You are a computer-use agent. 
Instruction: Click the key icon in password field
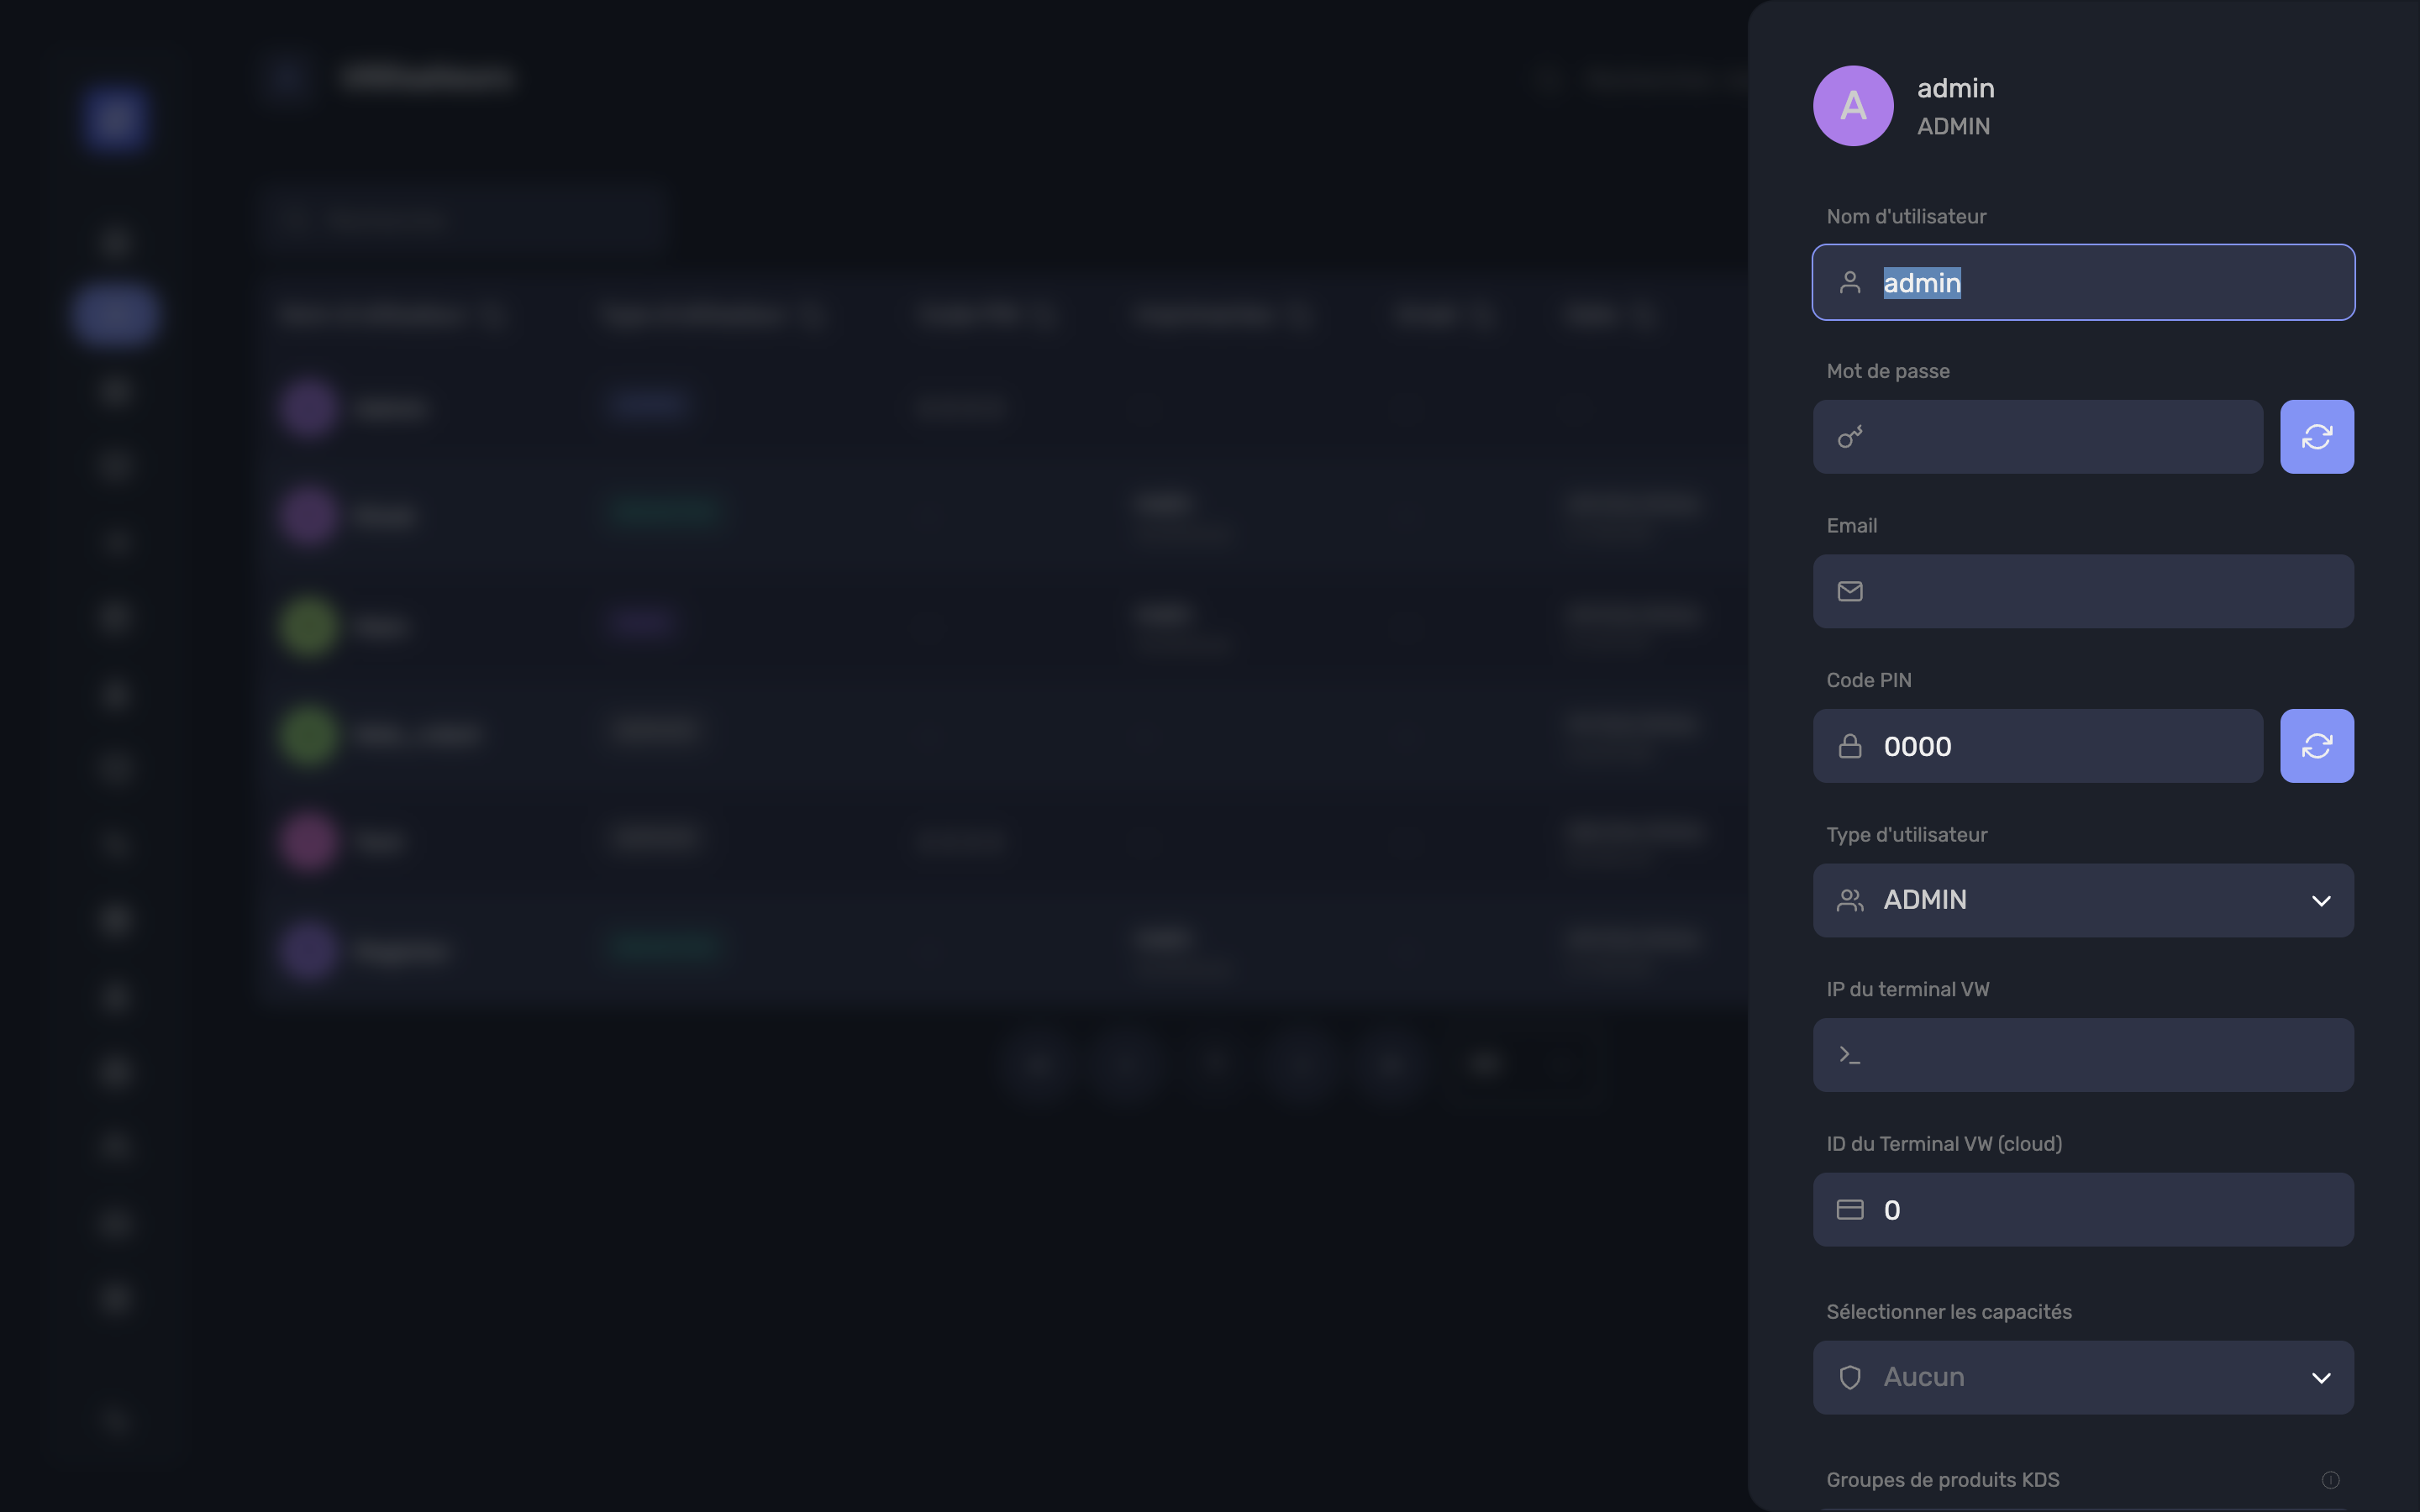(1850, 437)
